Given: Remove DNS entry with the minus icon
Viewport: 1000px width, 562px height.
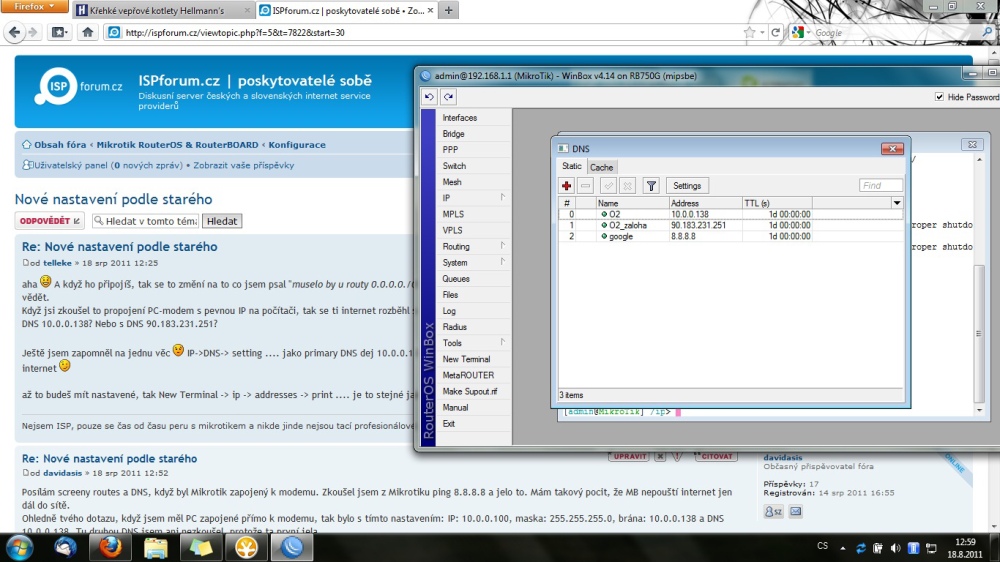Looking at the screenshot, I should 585,186.
